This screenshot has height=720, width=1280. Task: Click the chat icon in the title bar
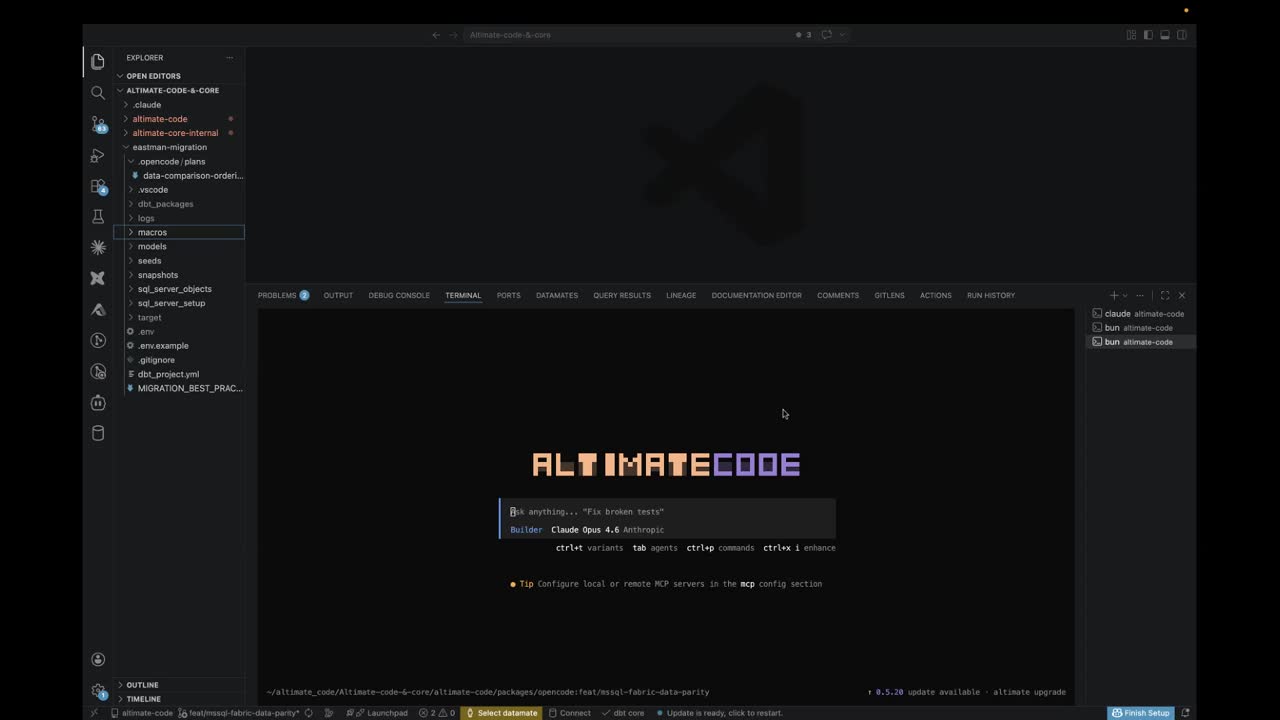coord(826,35)
